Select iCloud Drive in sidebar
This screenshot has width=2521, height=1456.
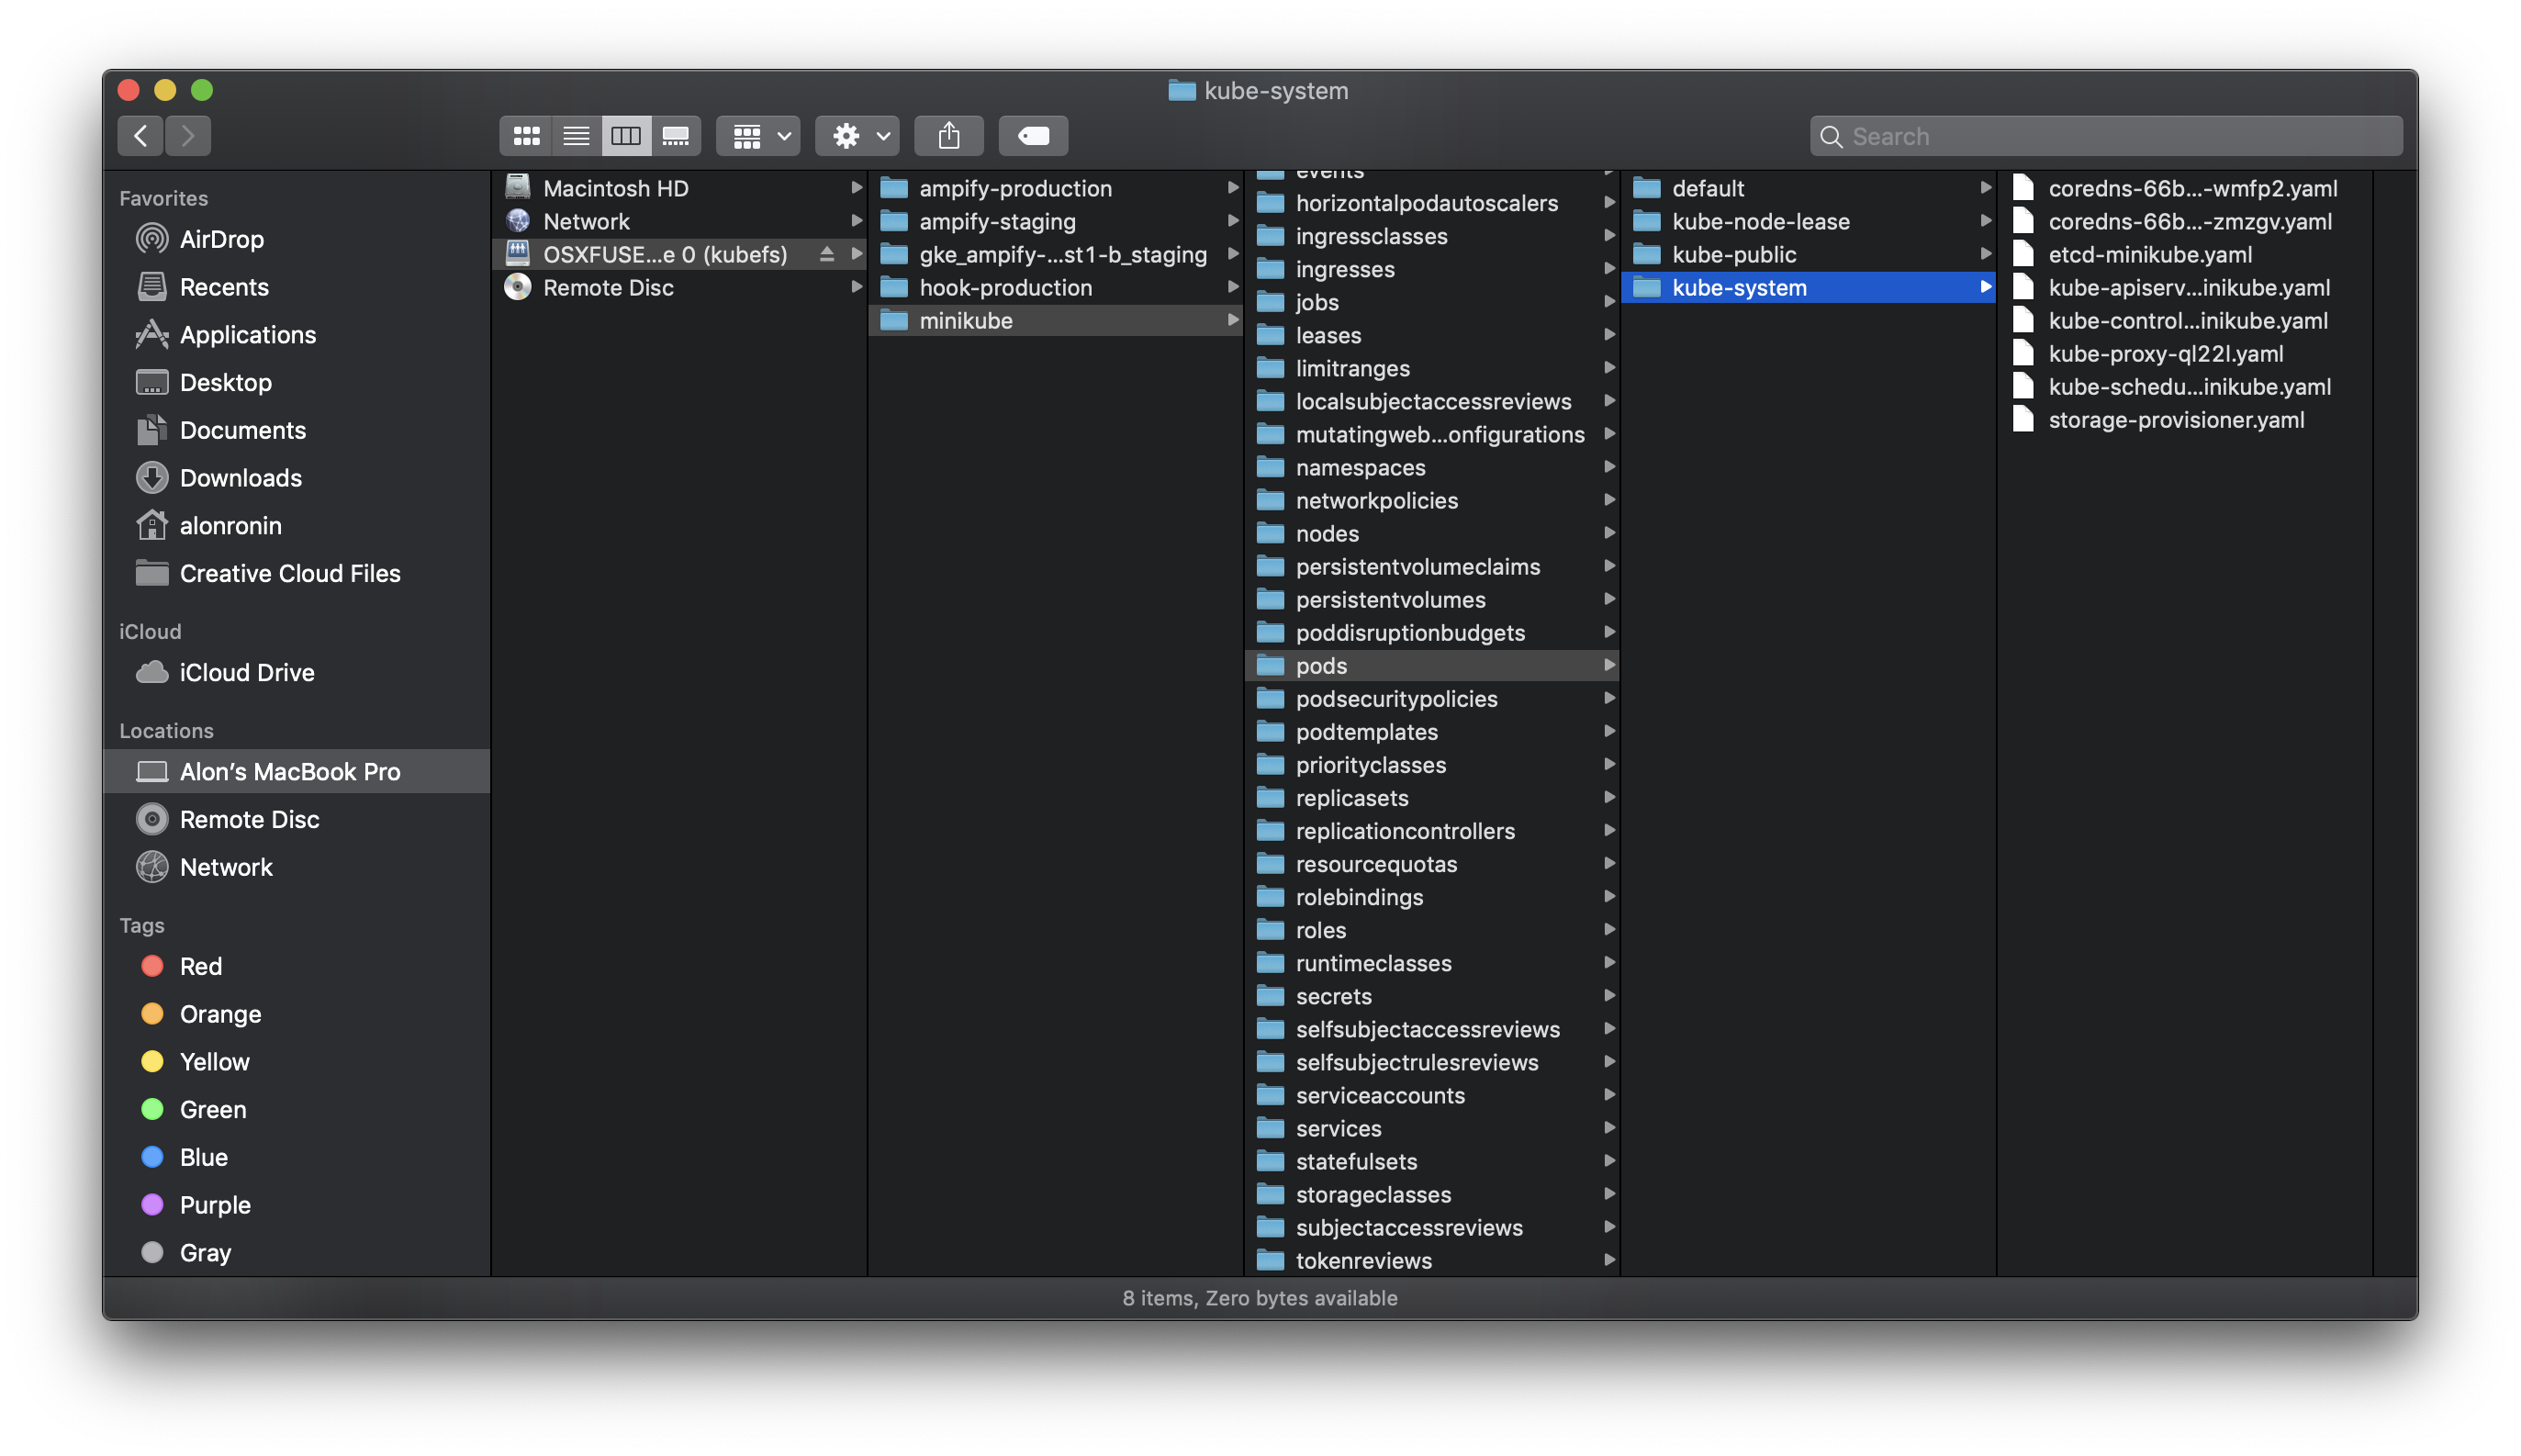248,674
